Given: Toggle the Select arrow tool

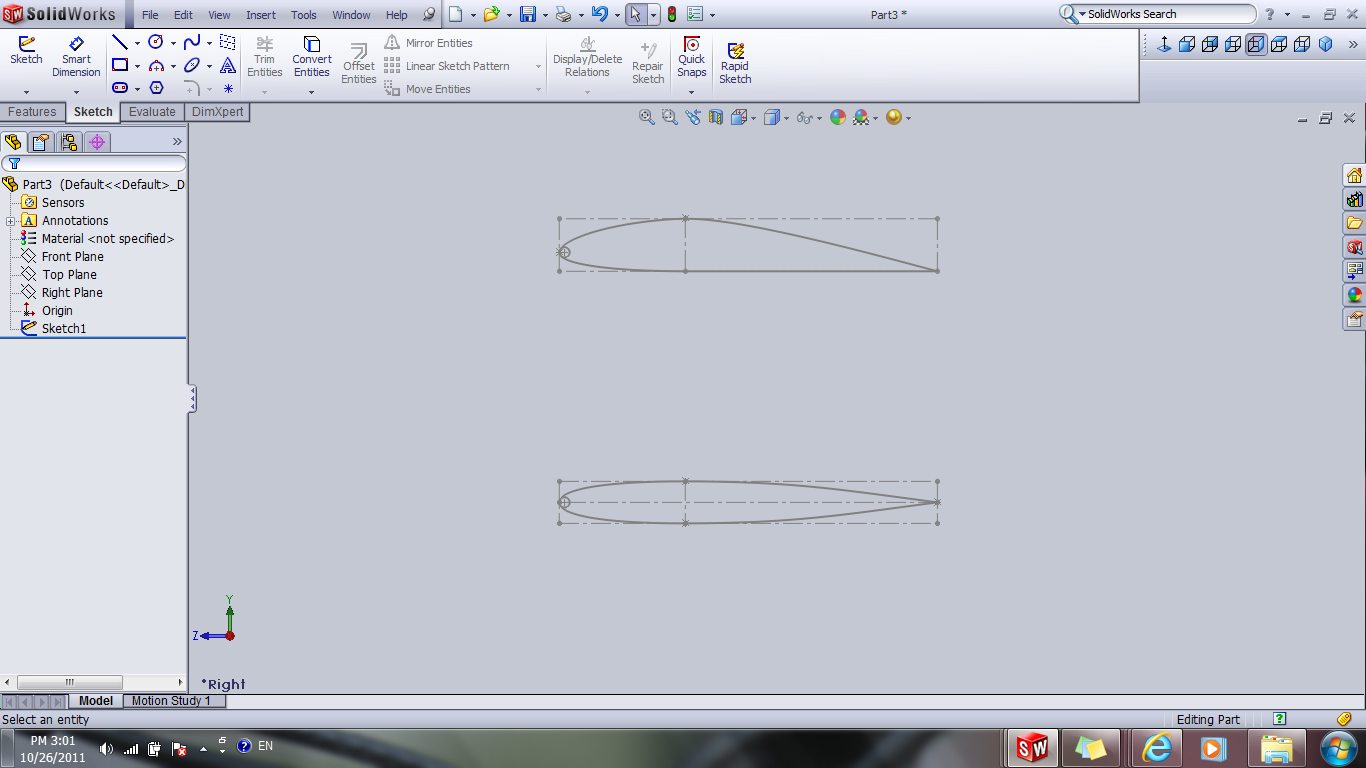Looking at the screenshot, I should pos(636,14).
